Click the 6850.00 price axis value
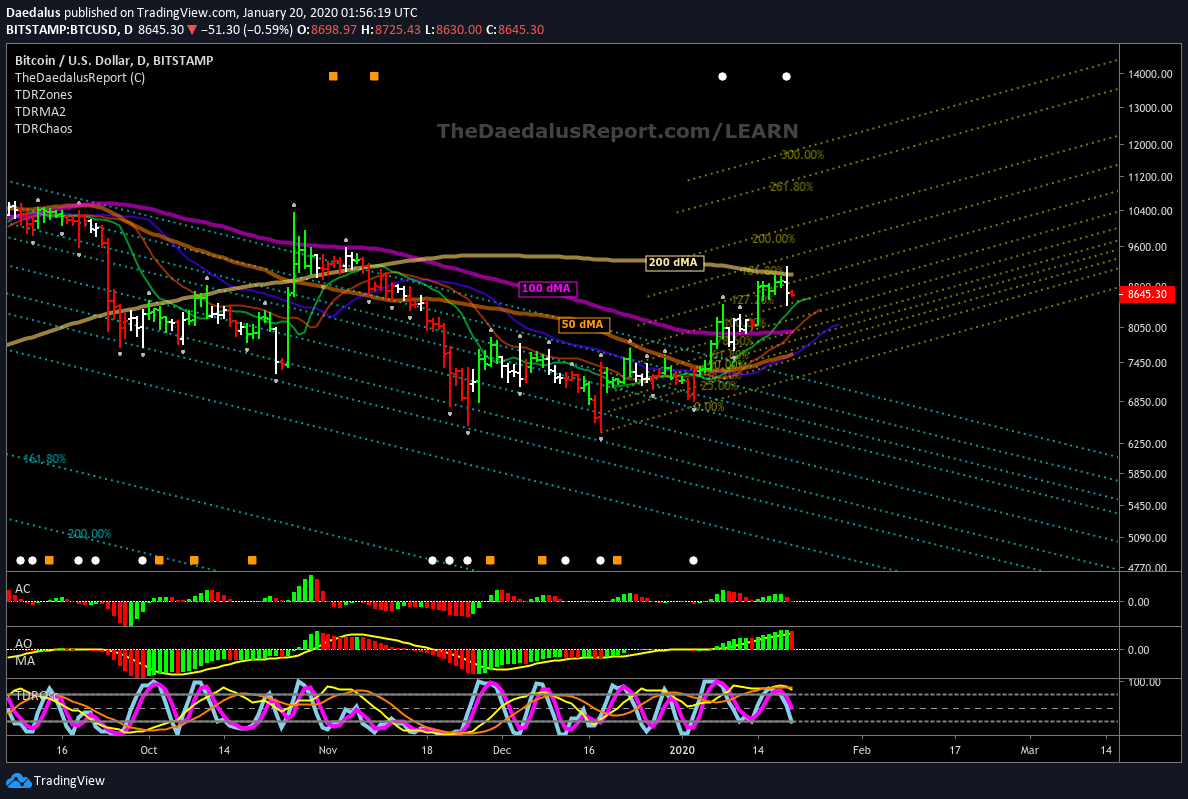This screenshot has height=799, width=1188. click(x=1147, y=402)
